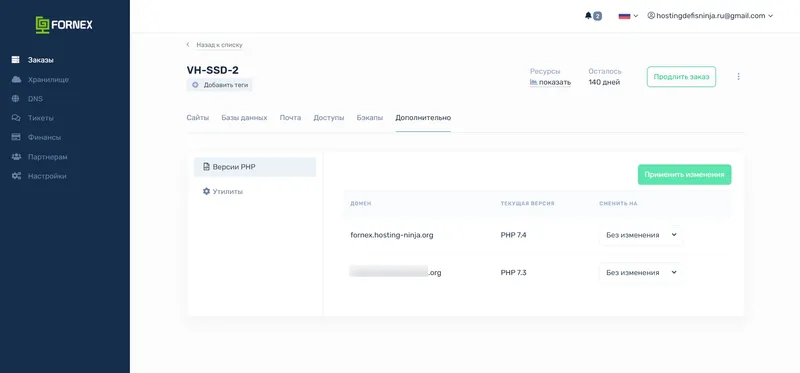Switch to the Сайты tab
This screenshot has height=373, width=800.
197,118
